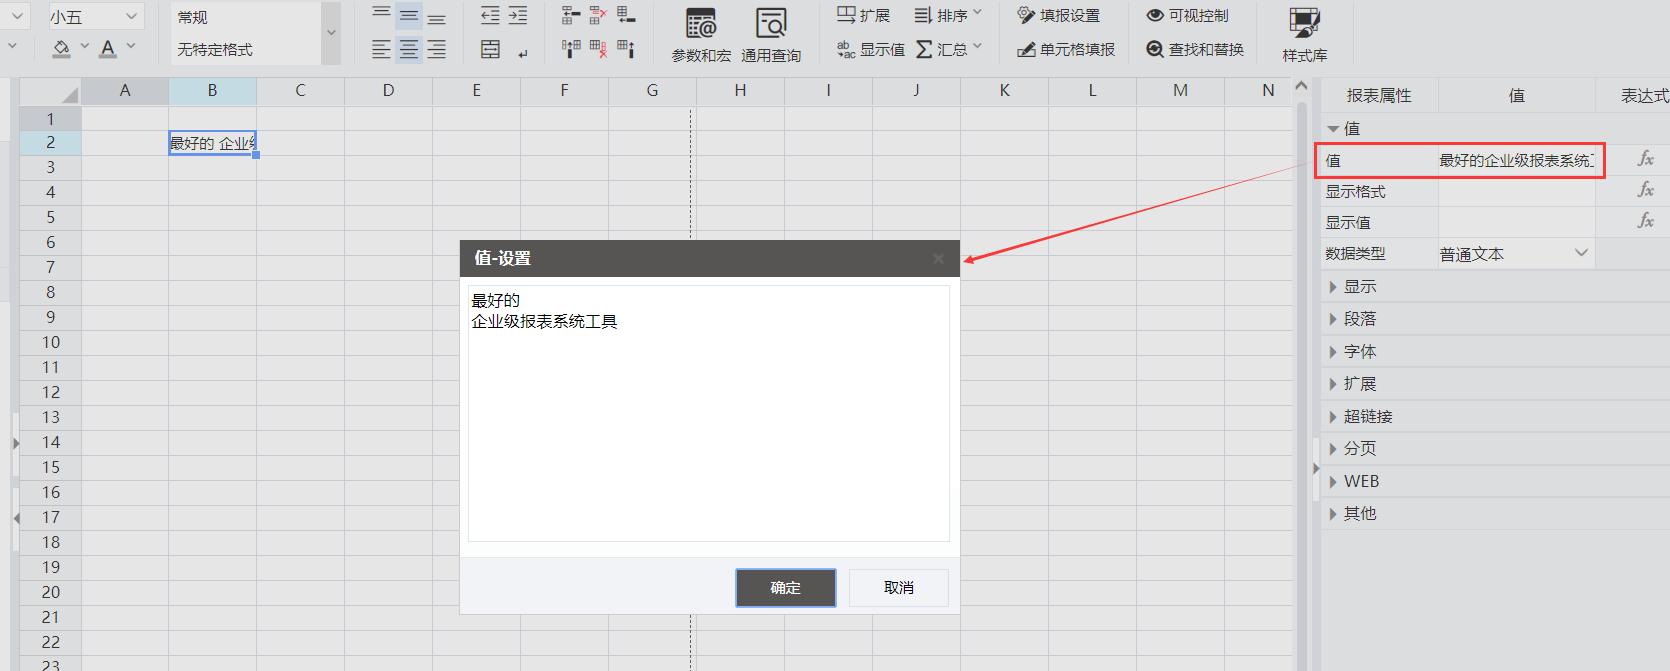Click inside the 值-设置 text area

coord(708,430)
